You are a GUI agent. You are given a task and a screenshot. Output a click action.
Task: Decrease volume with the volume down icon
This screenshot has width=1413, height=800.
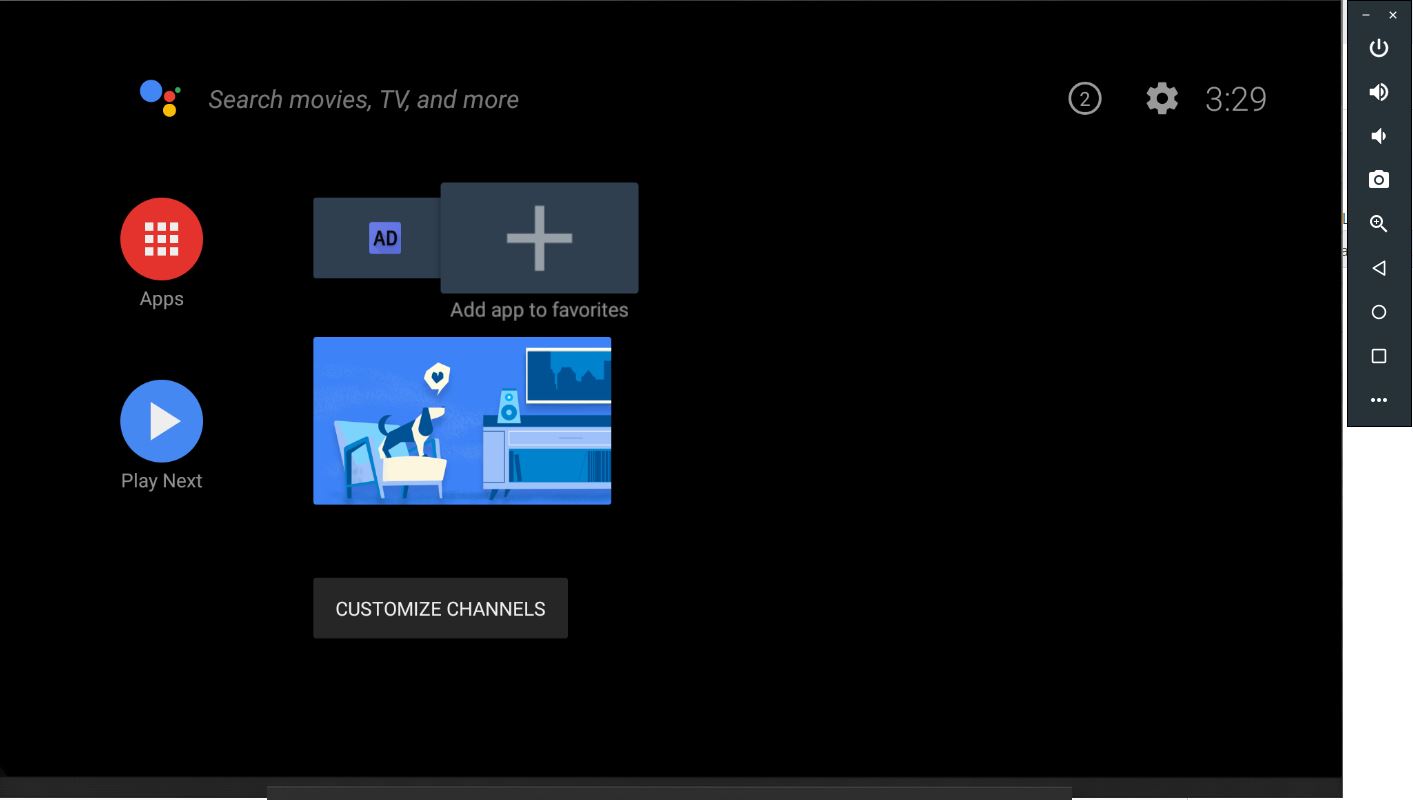click(x=1378, y=135)
